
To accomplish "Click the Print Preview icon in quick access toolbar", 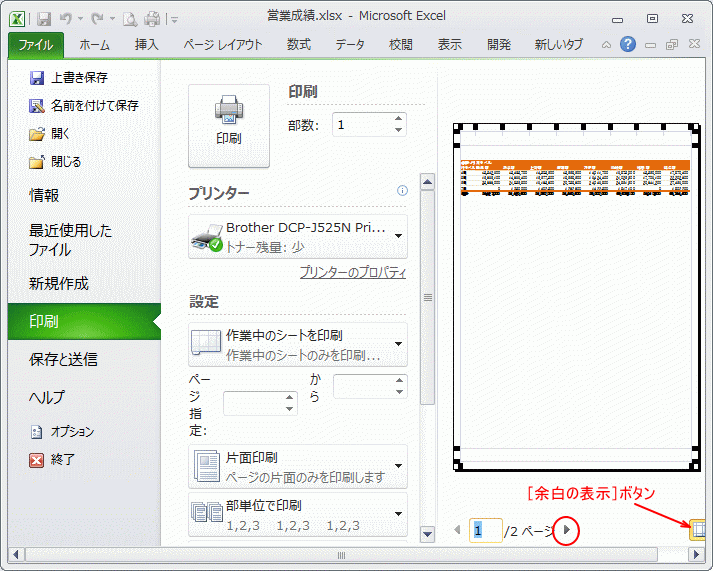I will (x=130, y=19).
